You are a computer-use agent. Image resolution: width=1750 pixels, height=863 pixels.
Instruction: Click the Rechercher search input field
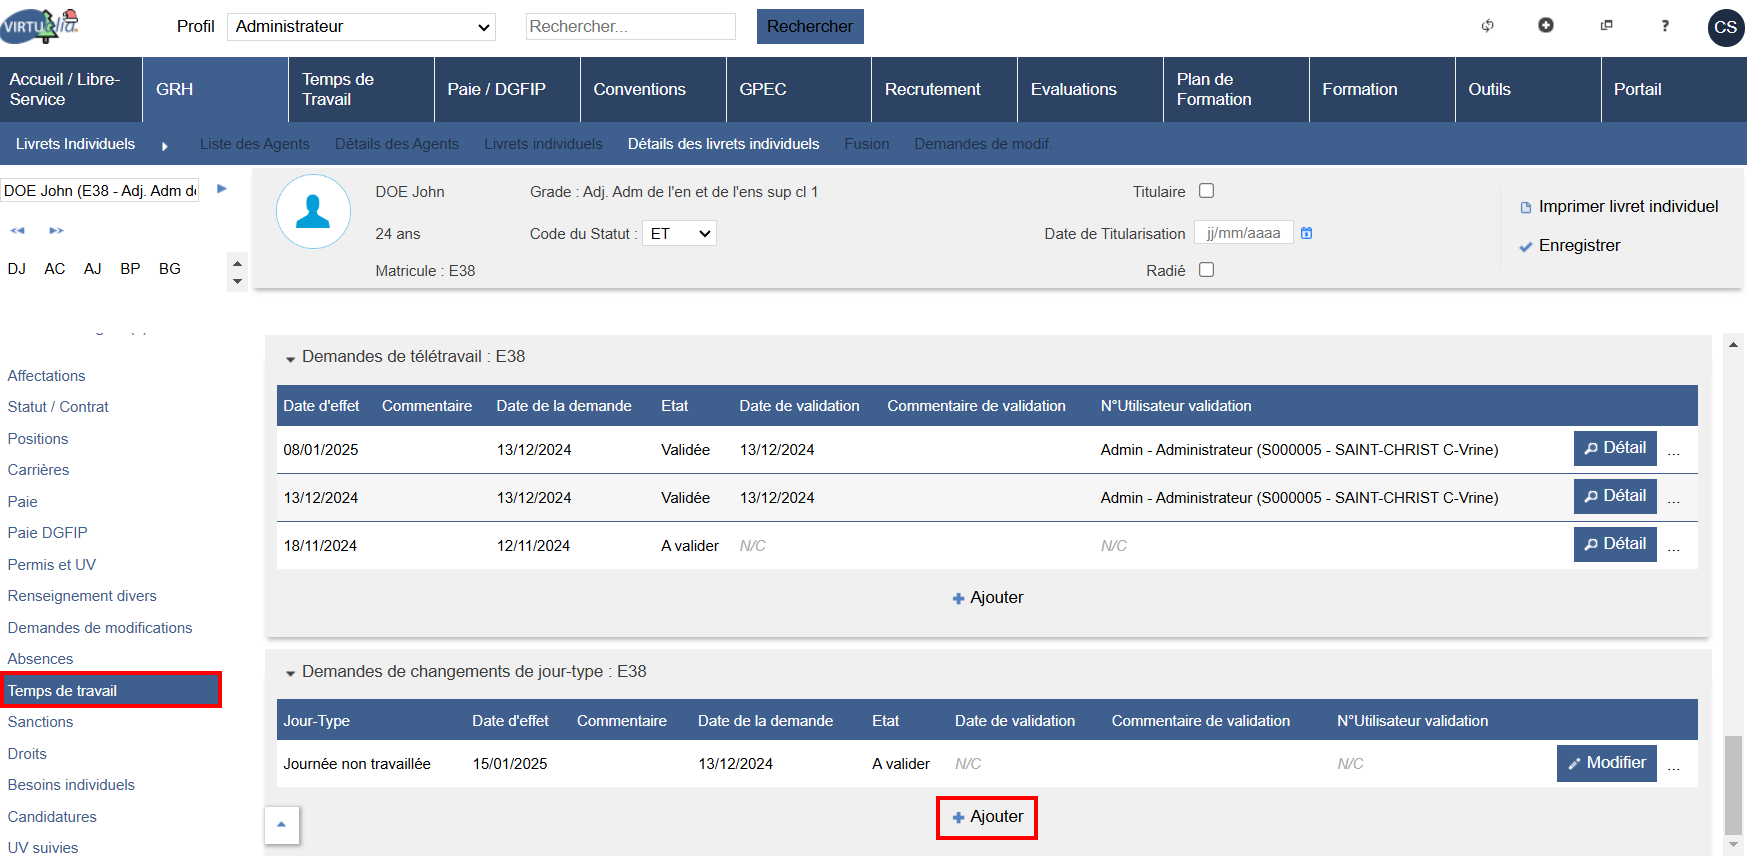coord(630,27)
